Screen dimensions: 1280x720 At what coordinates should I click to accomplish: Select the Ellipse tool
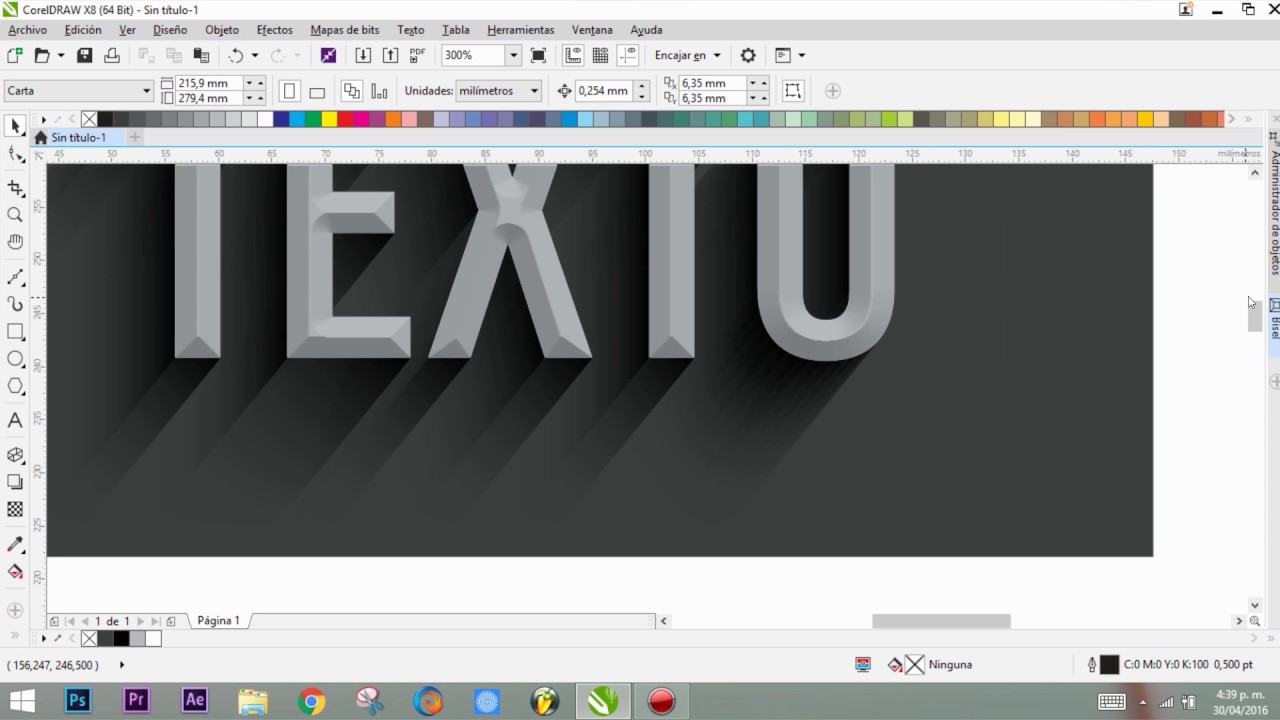point(15,358)
